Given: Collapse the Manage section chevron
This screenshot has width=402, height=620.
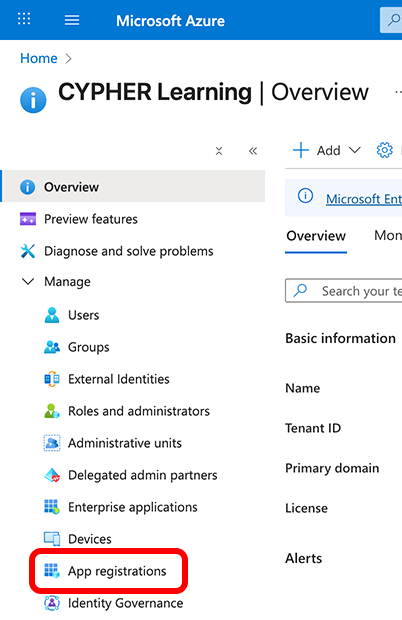Looking at the screenshot, I should pos(28,282).
